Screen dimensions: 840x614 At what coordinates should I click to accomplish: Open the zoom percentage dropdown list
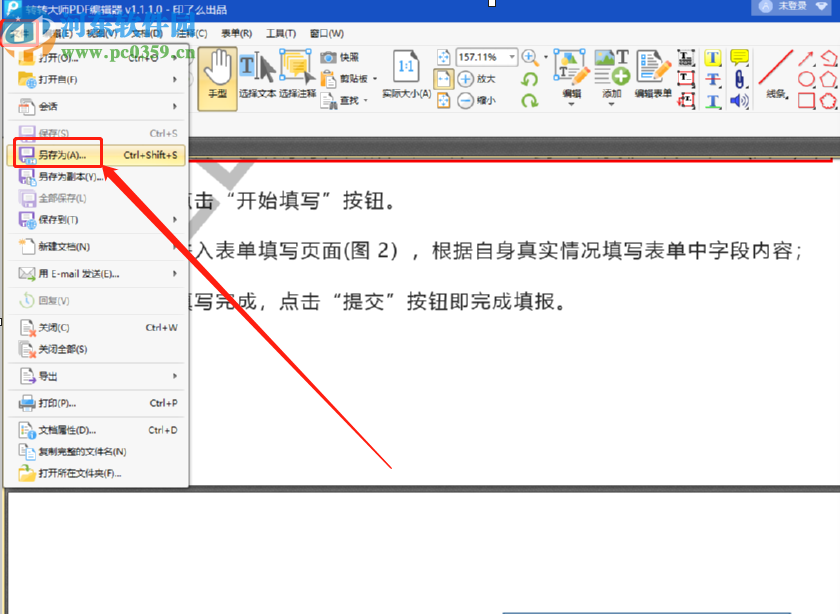coord(514,58)
